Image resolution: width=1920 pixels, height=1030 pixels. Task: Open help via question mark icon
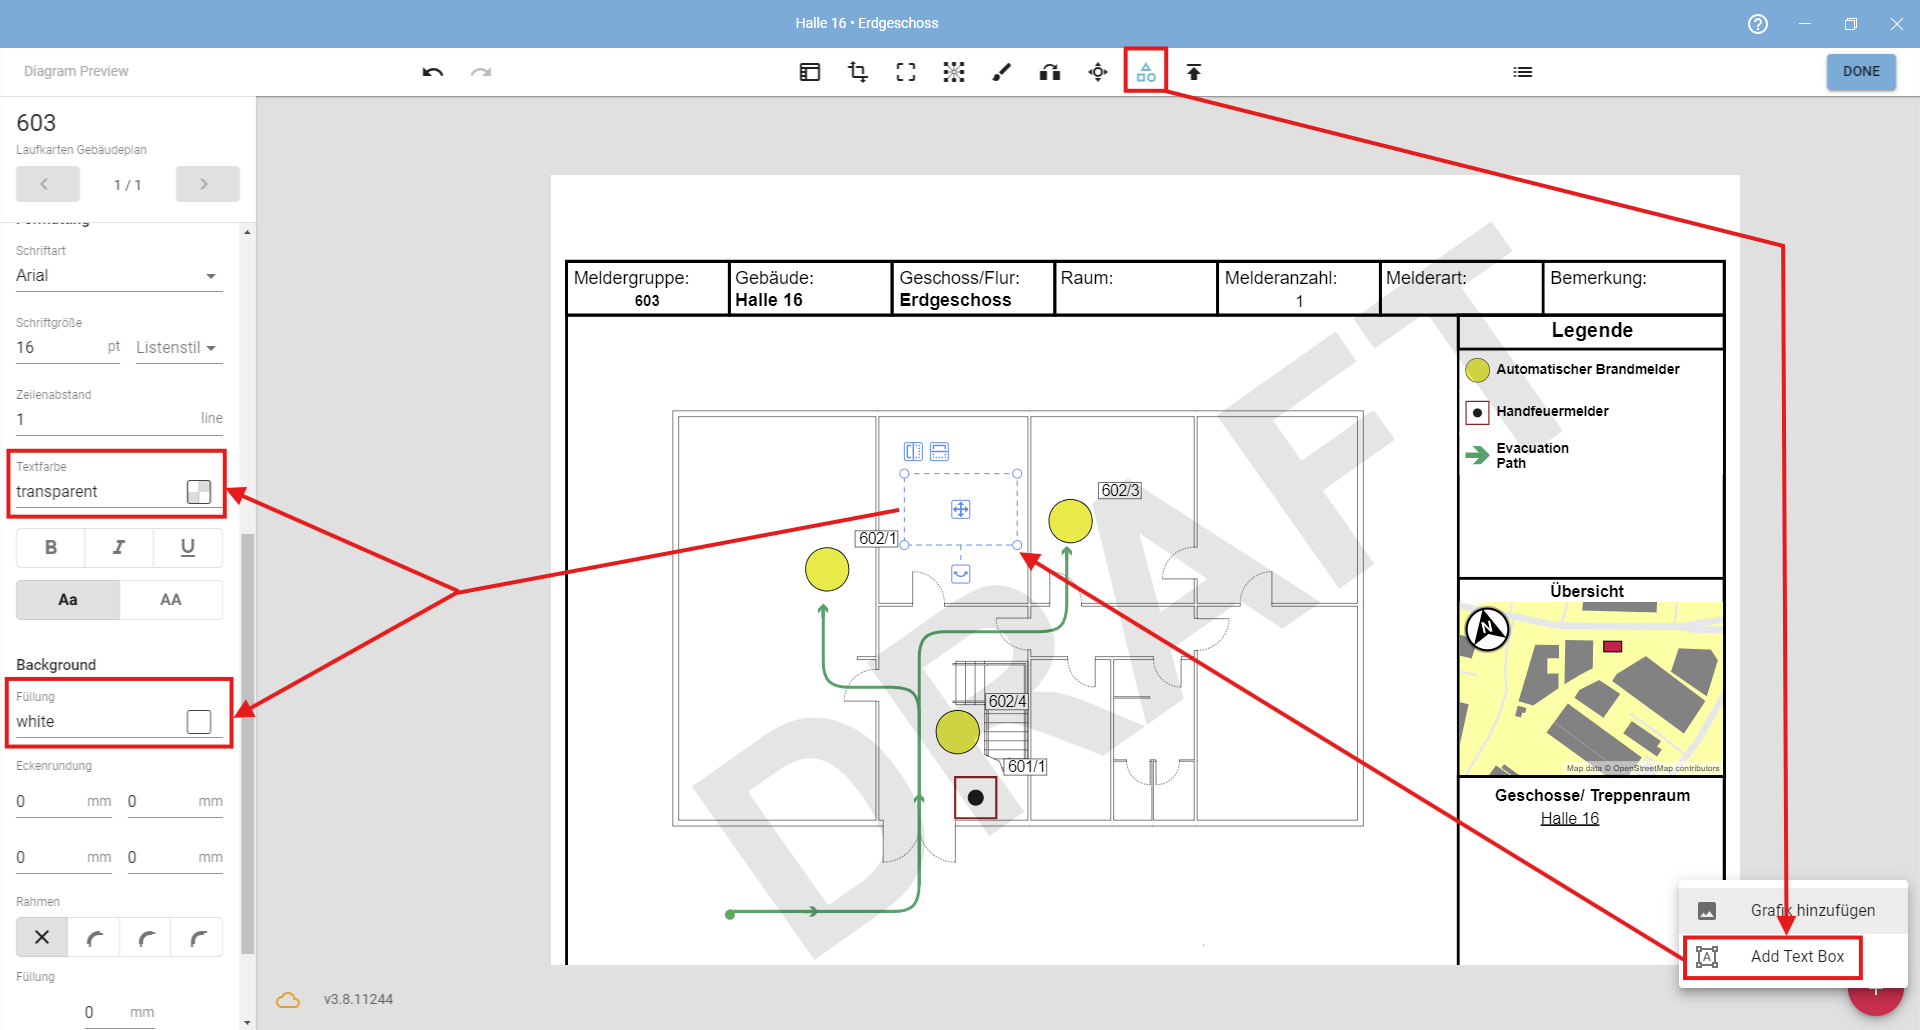(1758, 24)
